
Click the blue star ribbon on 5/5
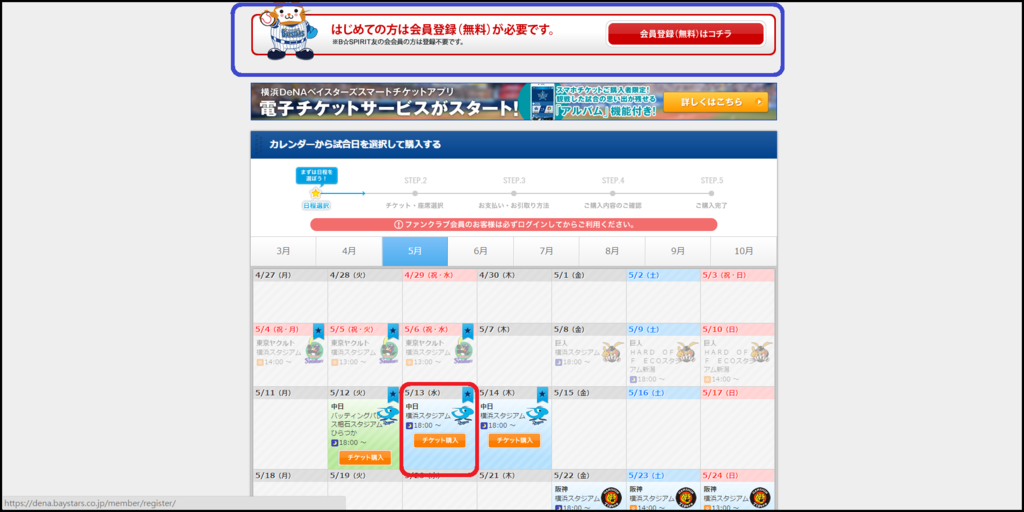pos(393,331)
